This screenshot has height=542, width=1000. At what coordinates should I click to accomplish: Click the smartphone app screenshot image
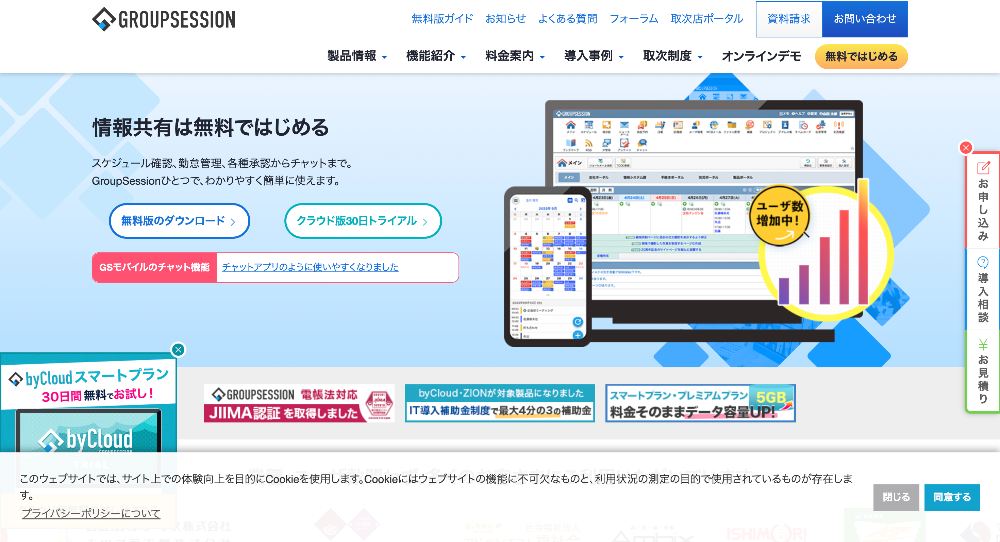tap(548, 266)
